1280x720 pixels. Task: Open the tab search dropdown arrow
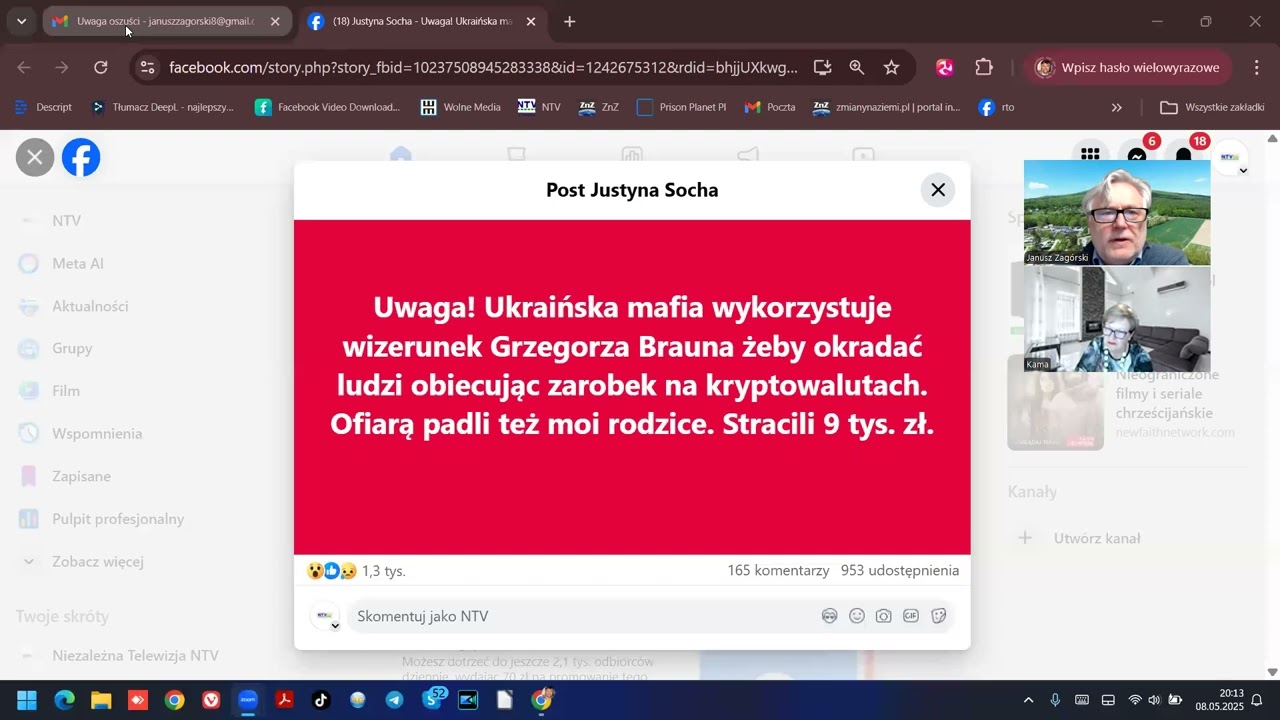[x=21, y=21]
